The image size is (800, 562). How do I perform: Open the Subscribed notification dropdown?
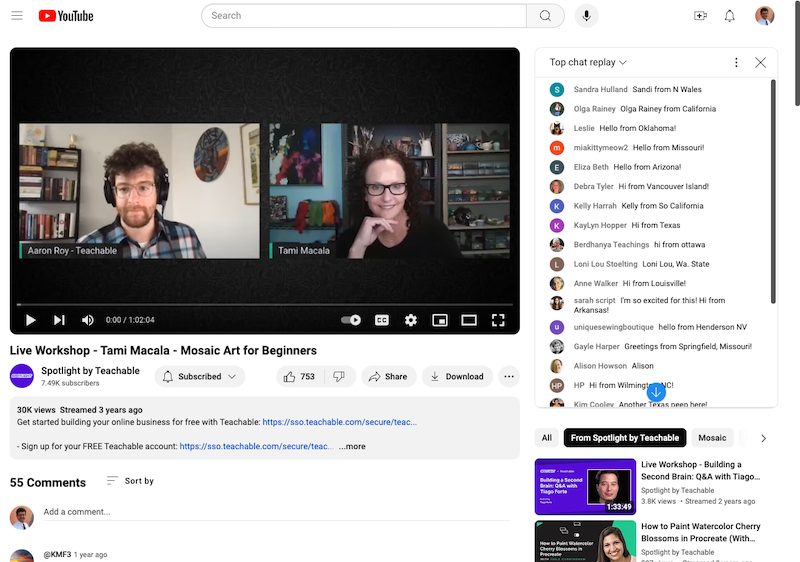(x=199, y=377)
